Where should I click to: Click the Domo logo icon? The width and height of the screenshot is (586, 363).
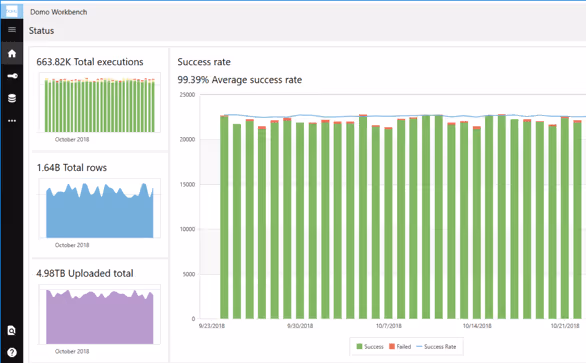tap(12, 12)
